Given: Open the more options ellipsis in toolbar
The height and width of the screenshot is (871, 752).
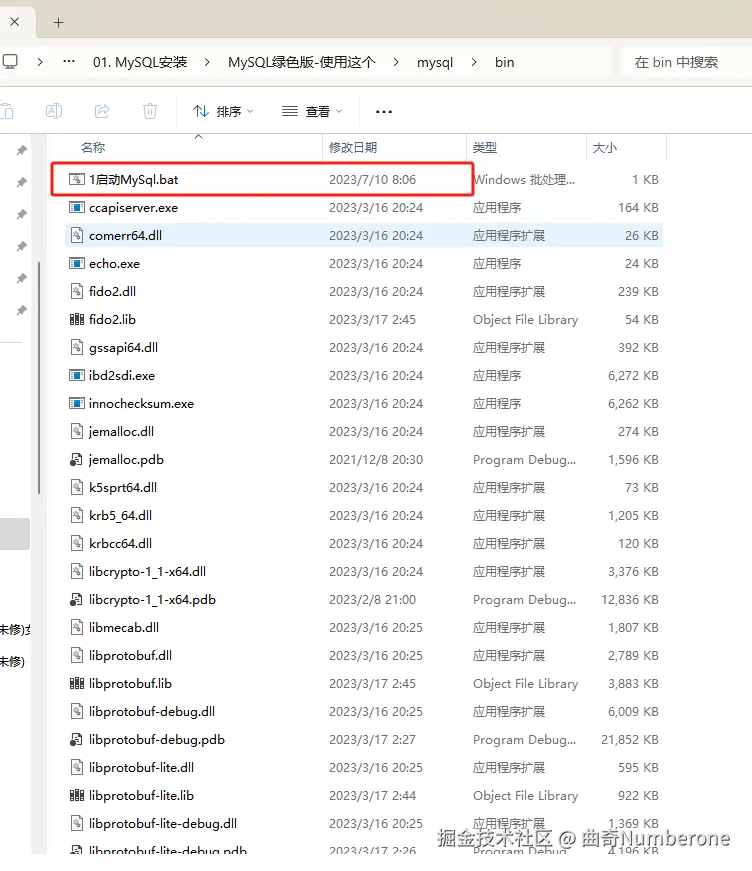Looking at the screenshot, I should (384, 112).
